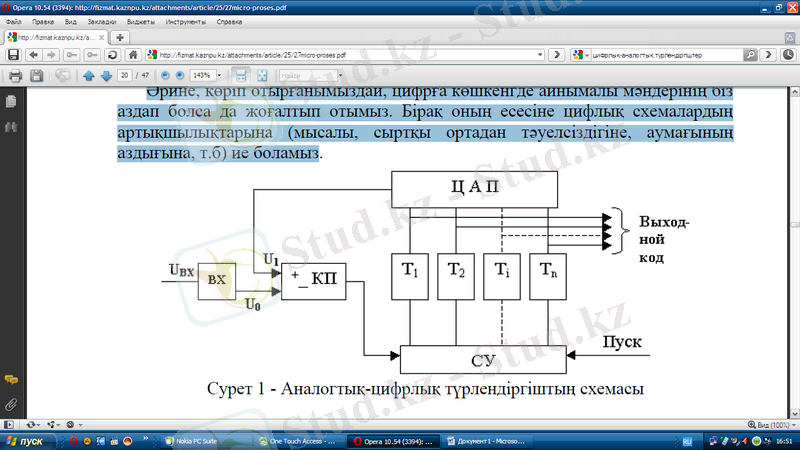Open a new tab with plus button
This screenshot has height=450, width=800.
120,37
